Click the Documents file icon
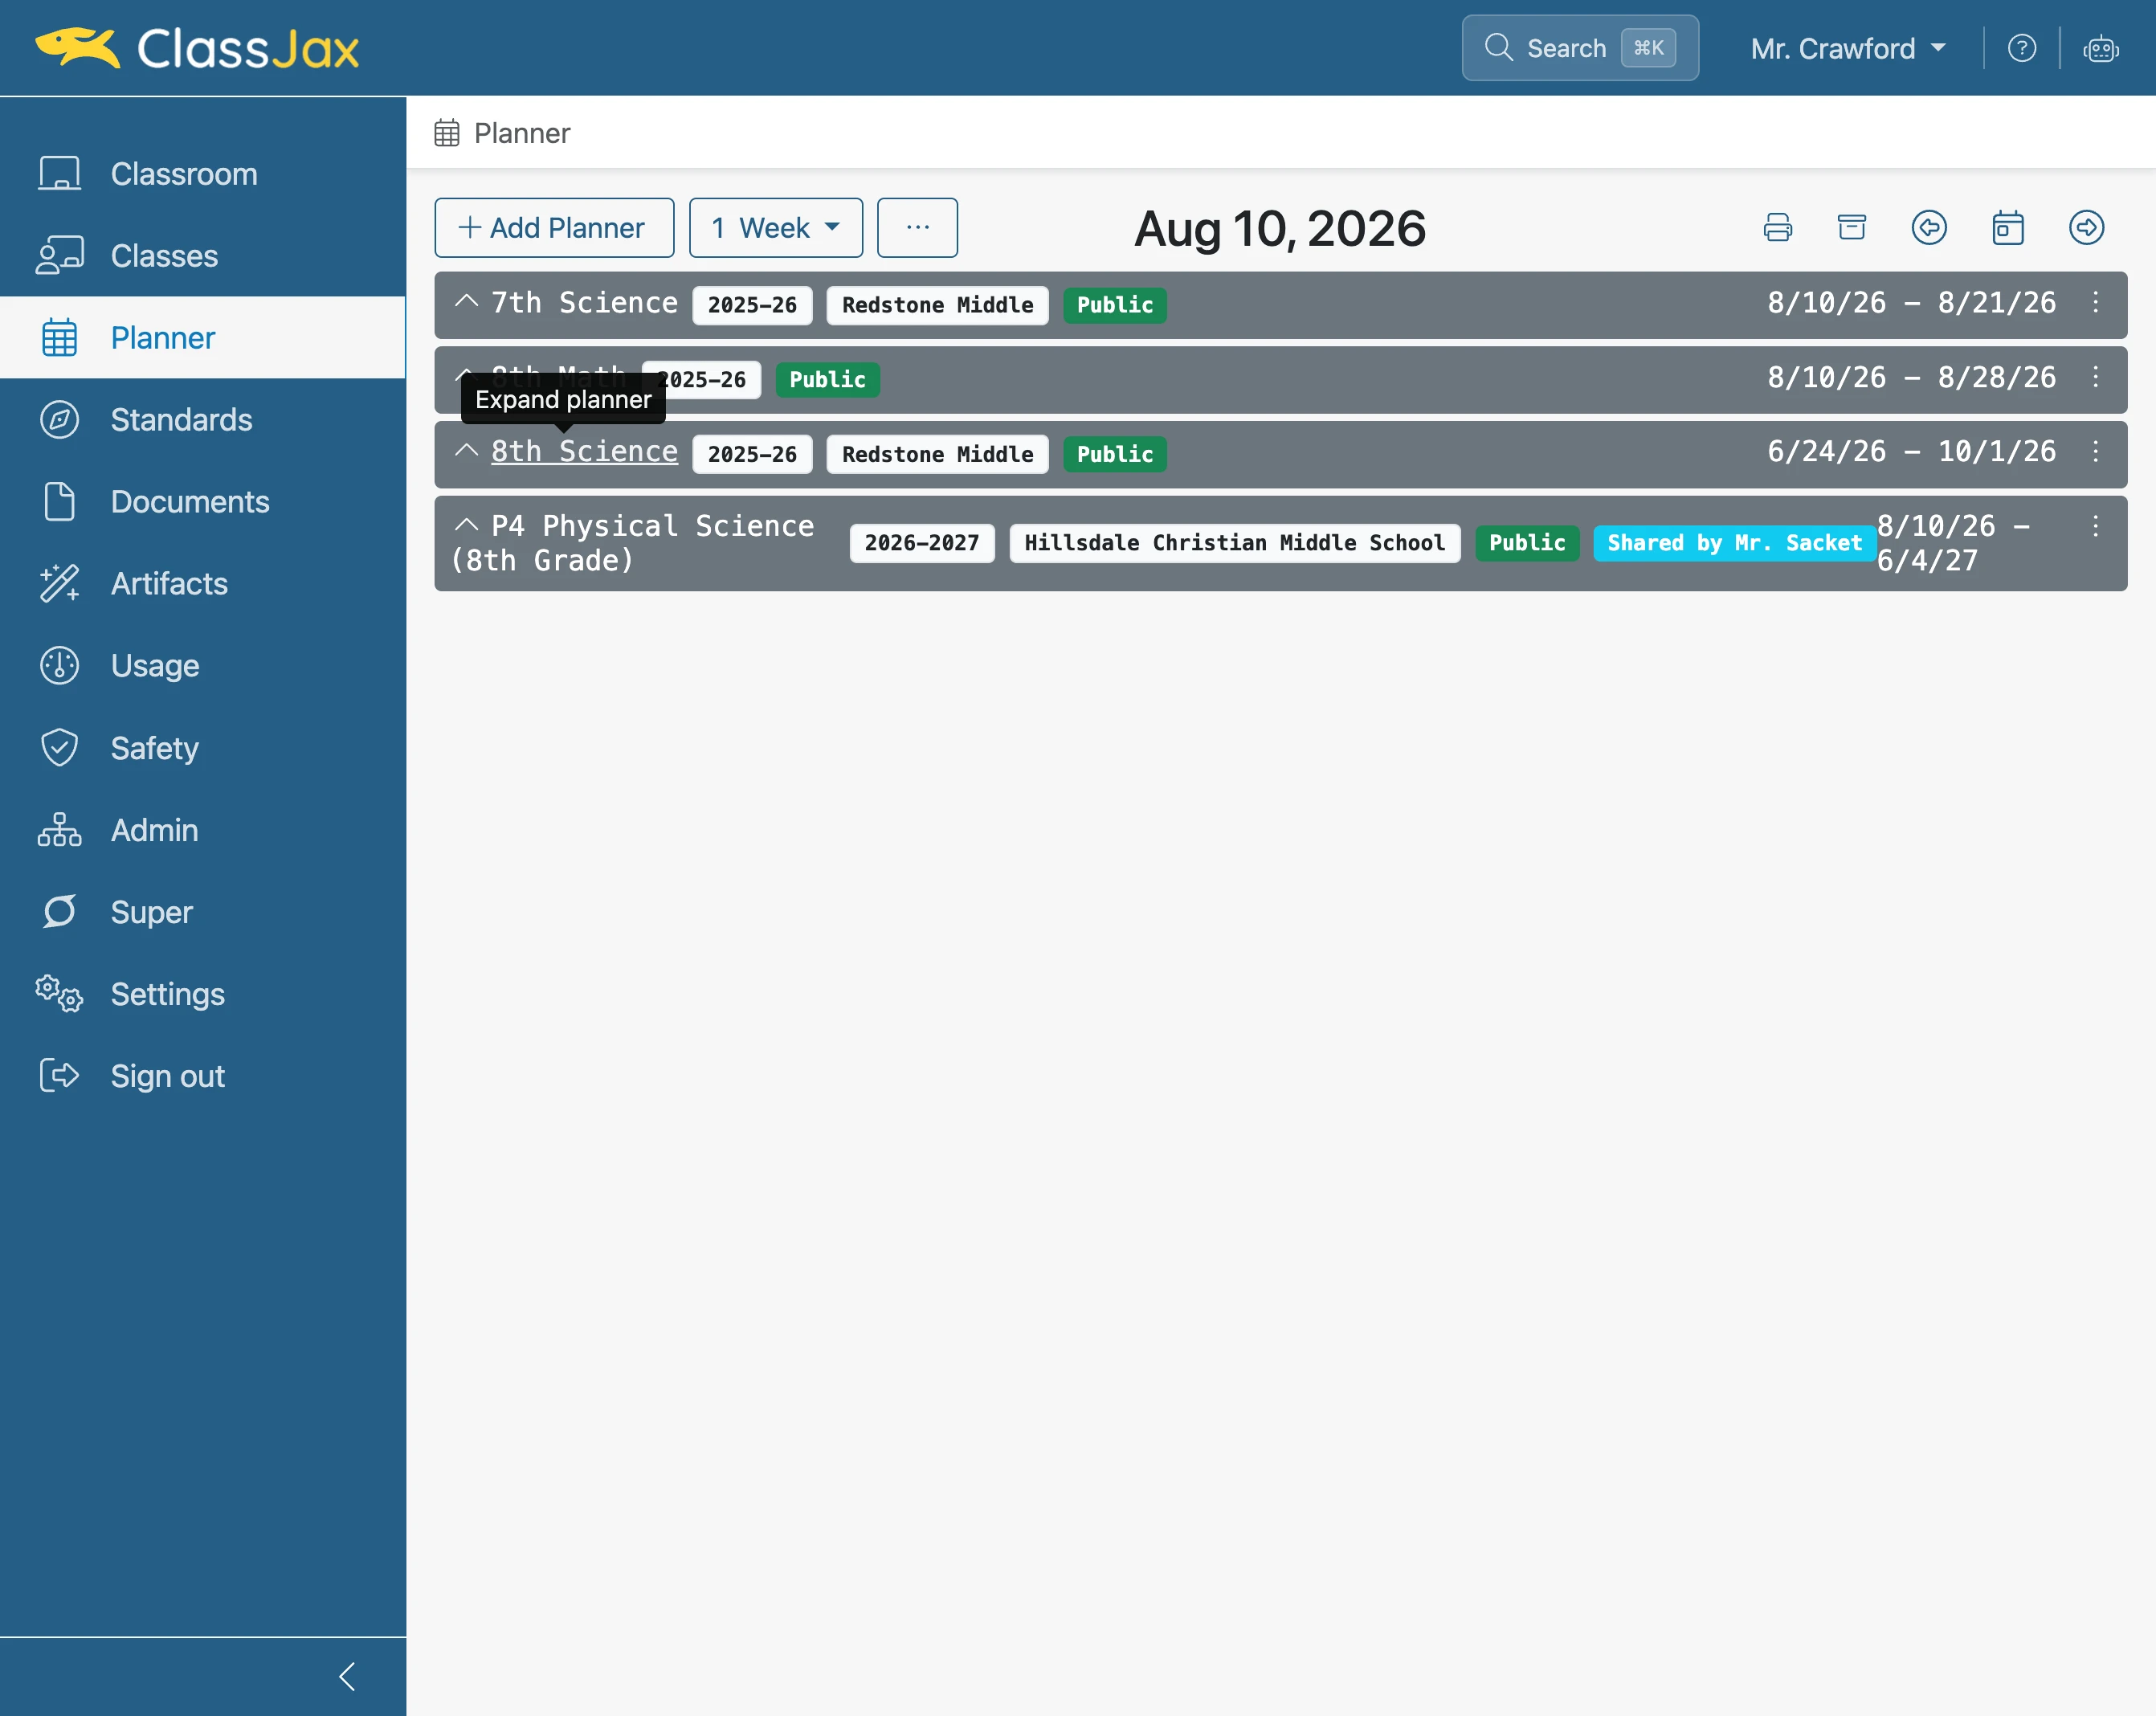The height and width of the screenshot is (1716, 2156). coord(59,501)
